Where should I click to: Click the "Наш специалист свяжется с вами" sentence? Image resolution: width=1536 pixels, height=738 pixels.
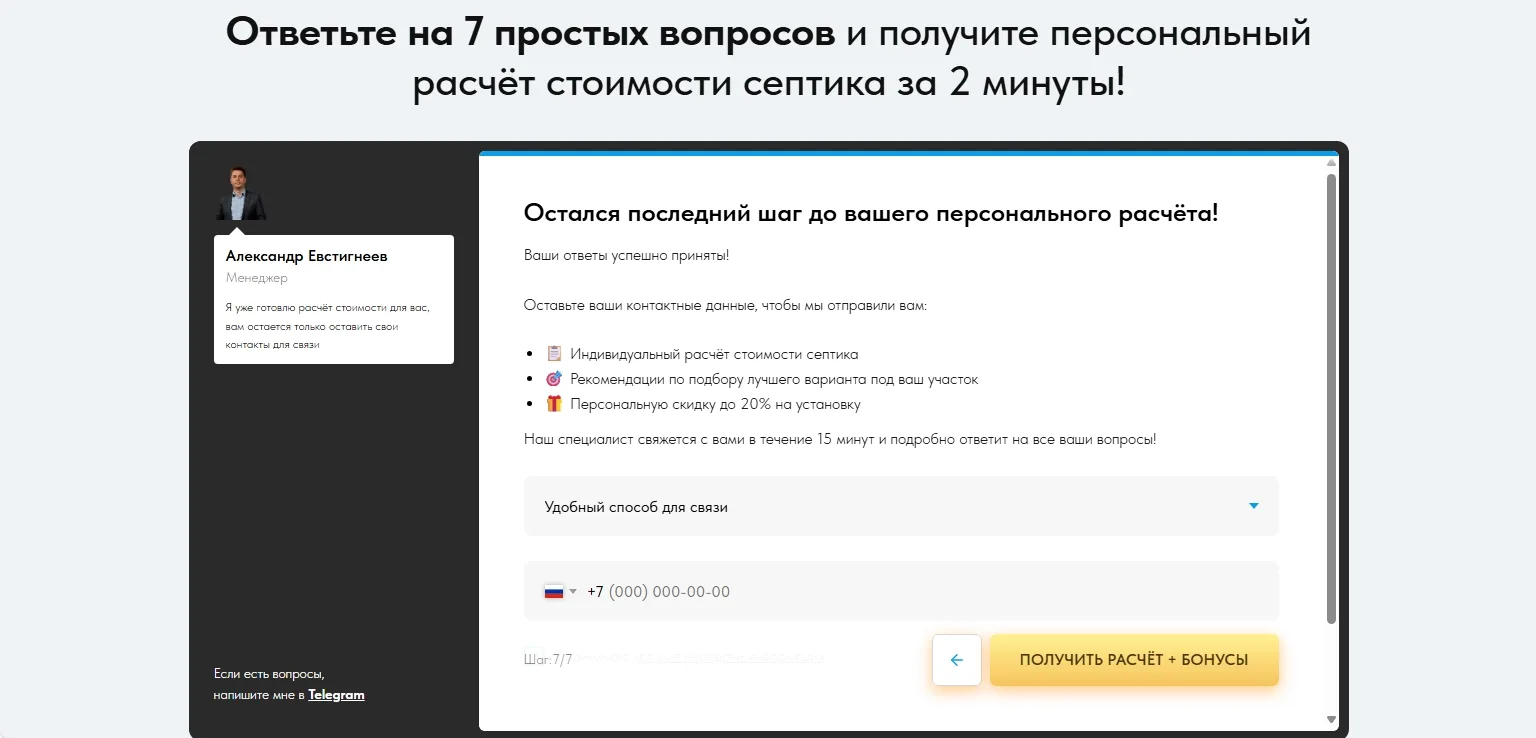click(x=840, y=439)
